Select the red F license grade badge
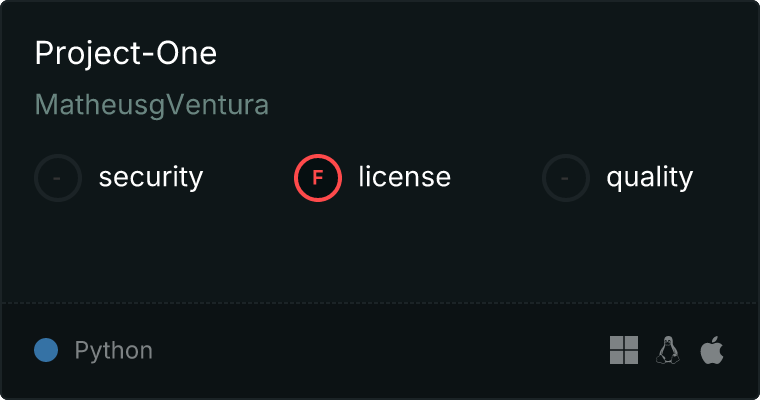 coord(318,178)
